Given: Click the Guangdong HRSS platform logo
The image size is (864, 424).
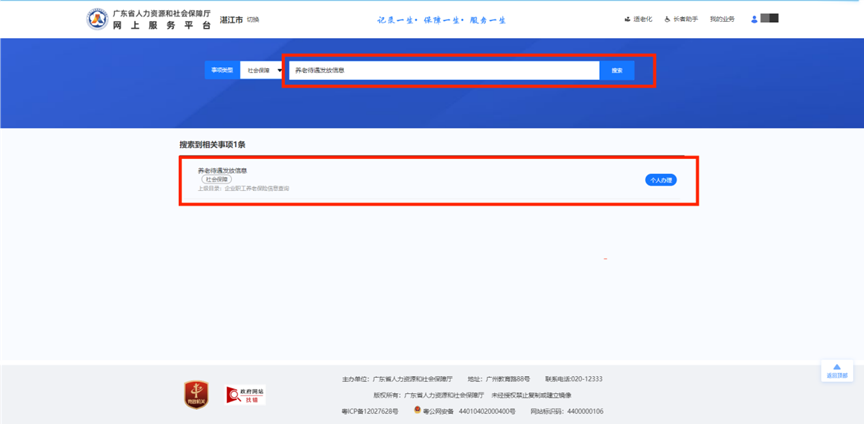Looking at the screenshot, I should click(x=97, y=19).
